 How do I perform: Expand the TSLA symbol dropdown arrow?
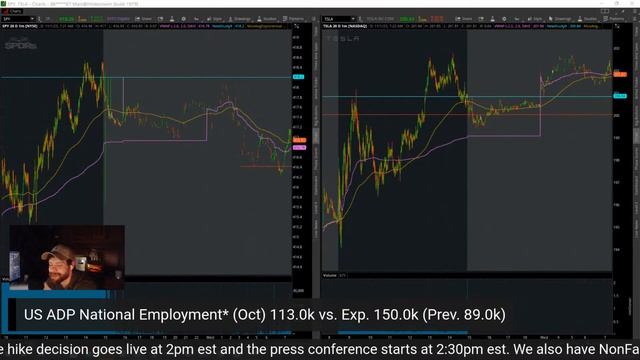click(x=353, y=19)
